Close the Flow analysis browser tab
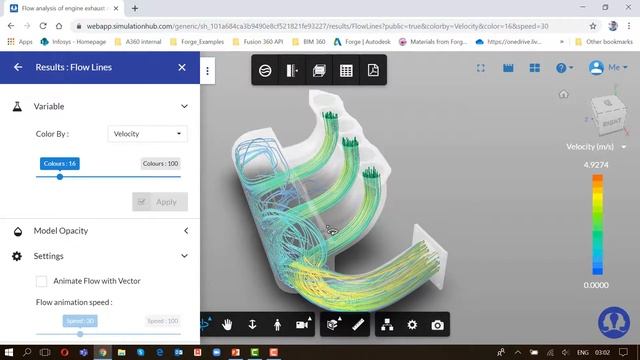 pos(116,8)
